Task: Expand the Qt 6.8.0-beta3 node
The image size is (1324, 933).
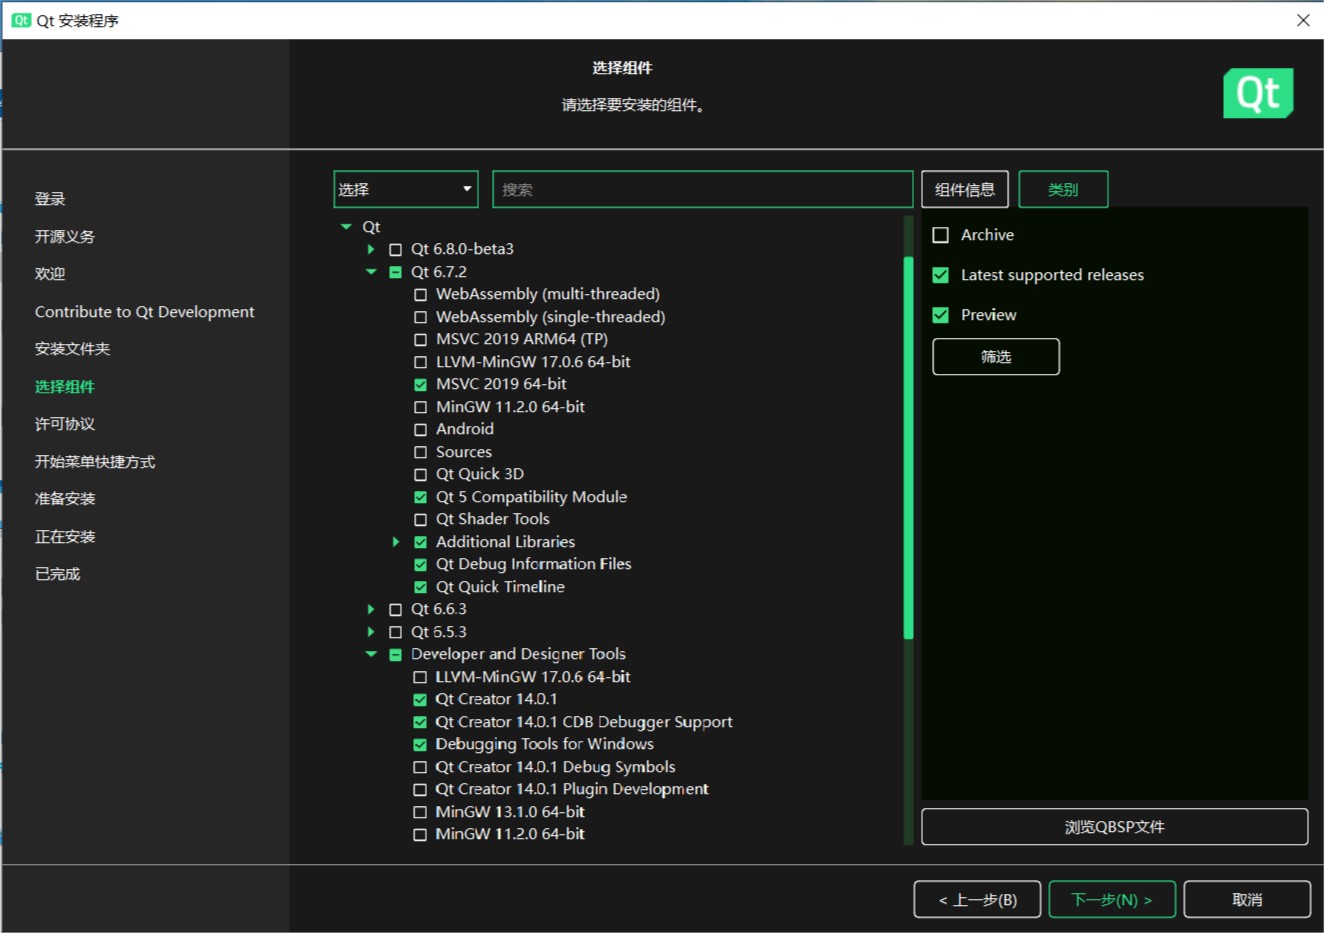Action: 371,249
